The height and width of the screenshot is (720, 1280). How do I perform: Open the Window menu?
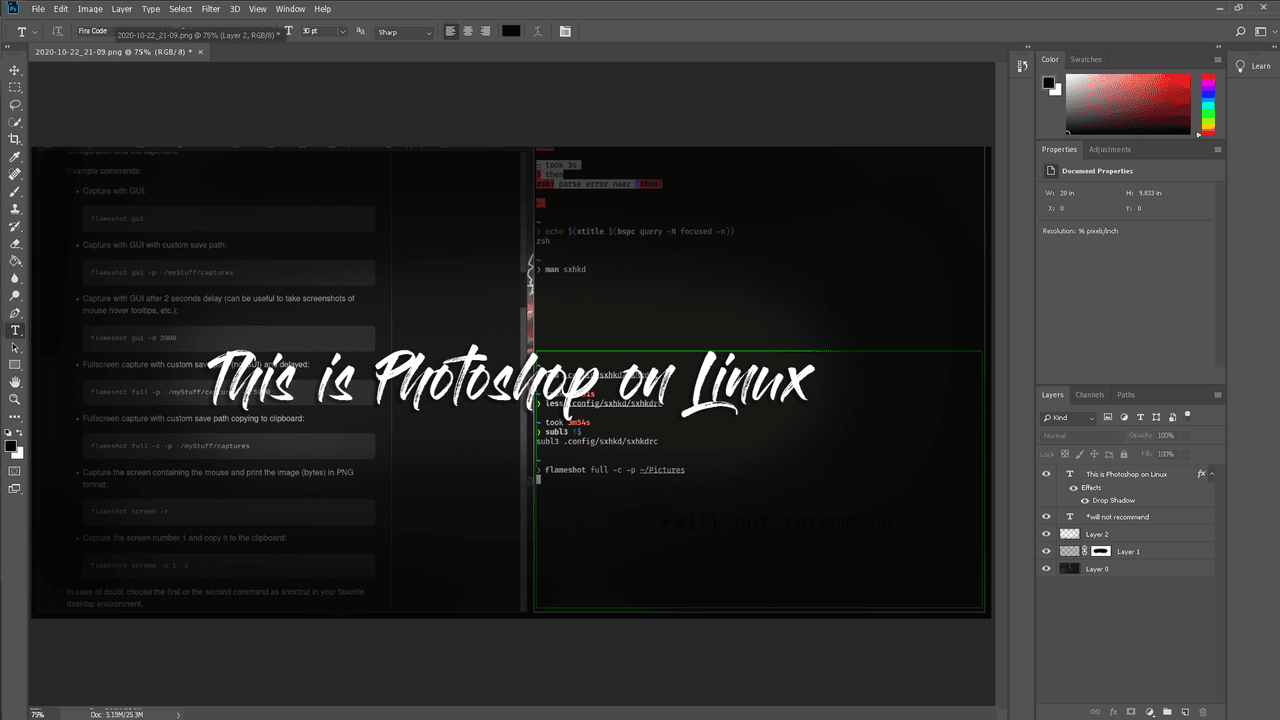(291, 9)
